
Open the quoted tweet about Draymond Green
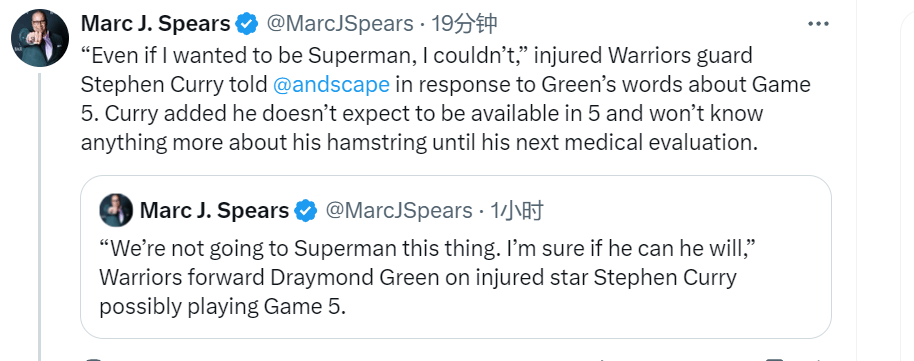[456, 257]
